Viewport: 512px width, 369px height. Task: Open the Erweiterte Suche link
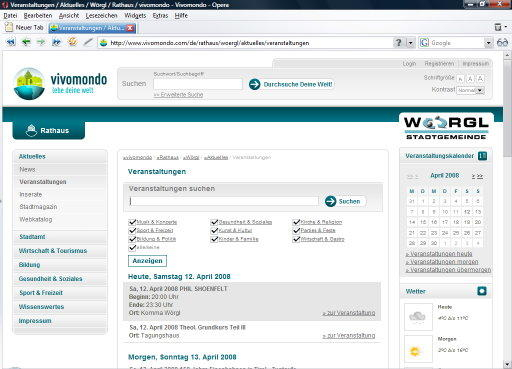click(178, 95)
